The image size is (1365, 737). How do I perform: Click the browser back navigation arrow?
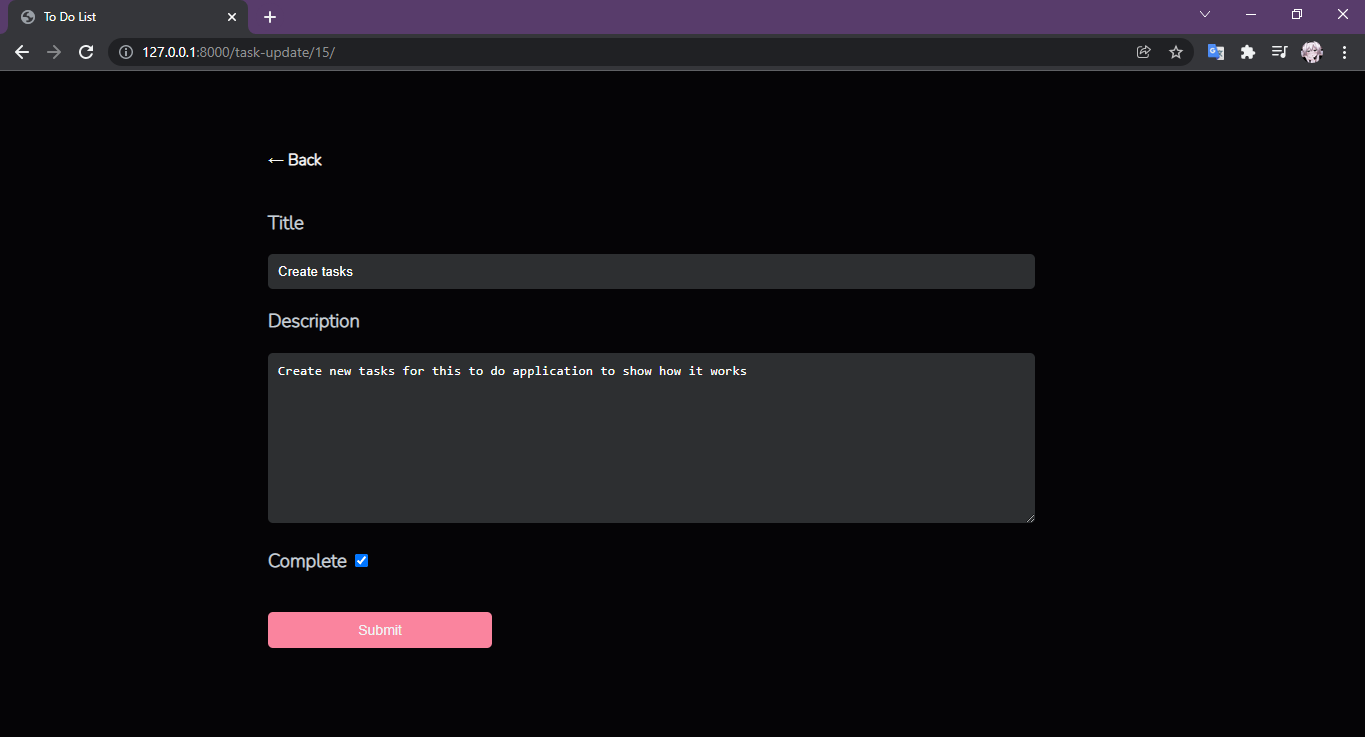(x=22, y=52)
